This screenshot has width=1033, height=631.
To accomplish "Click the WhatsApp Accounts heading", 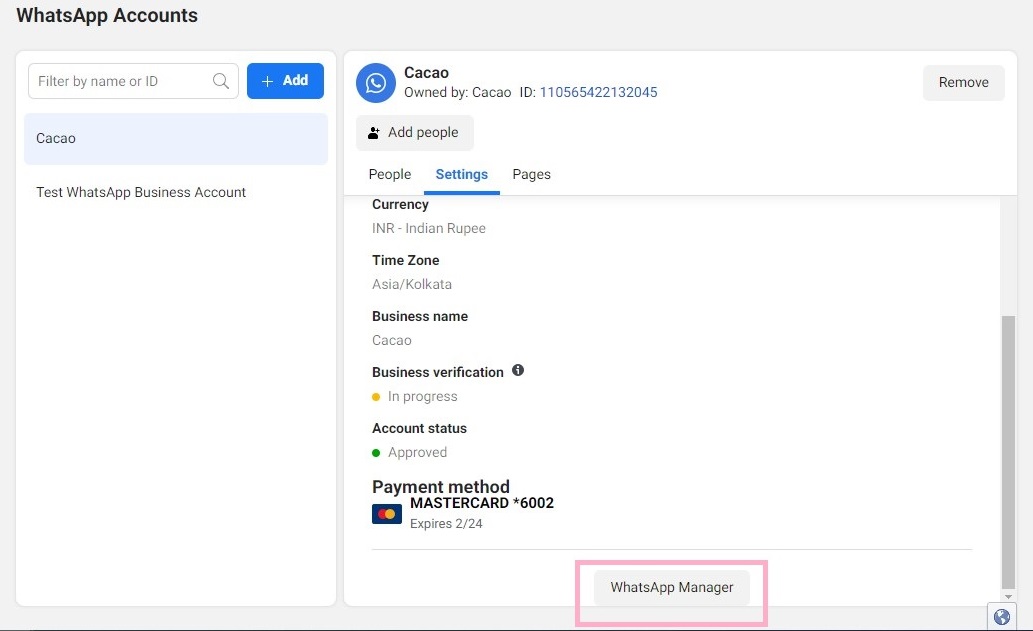I will click(107, 15).
